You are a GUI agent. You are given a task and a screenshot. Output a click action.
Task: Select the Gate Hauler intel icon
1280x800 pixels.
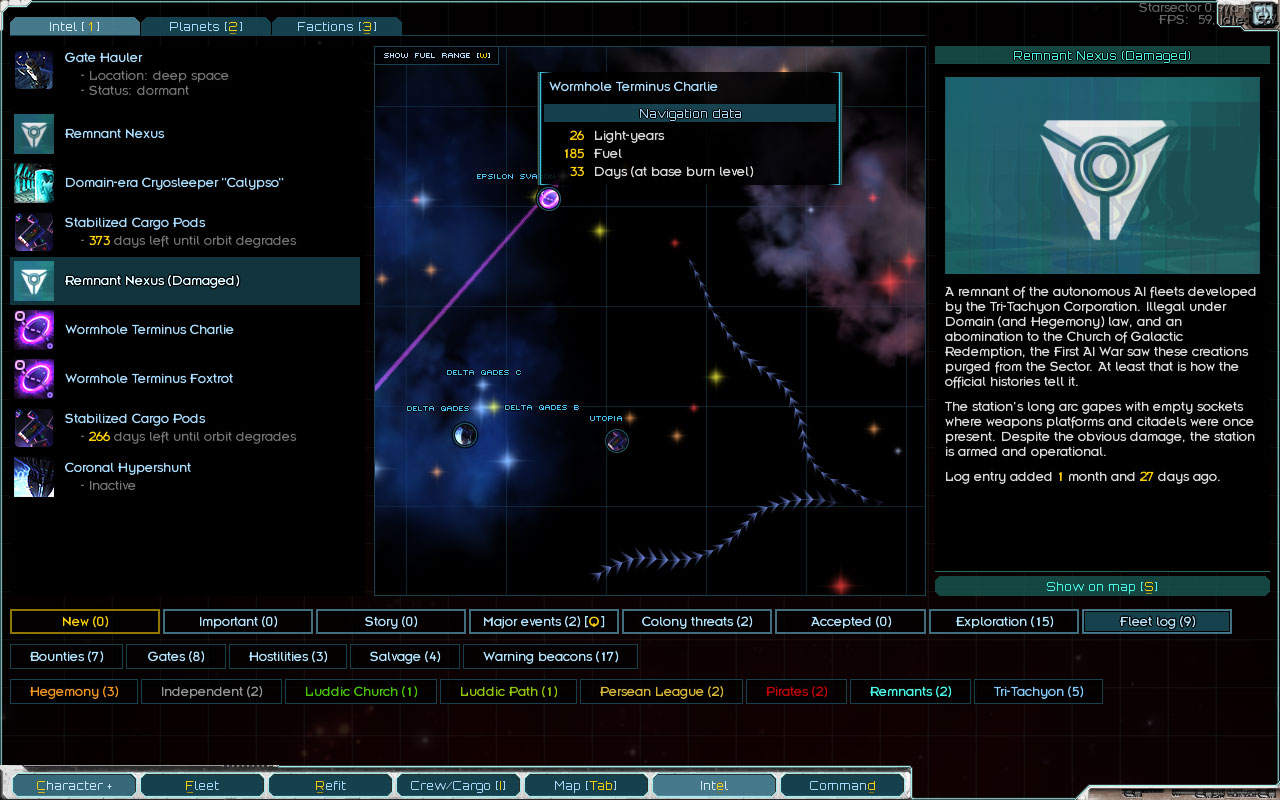[x=34, y=73]
